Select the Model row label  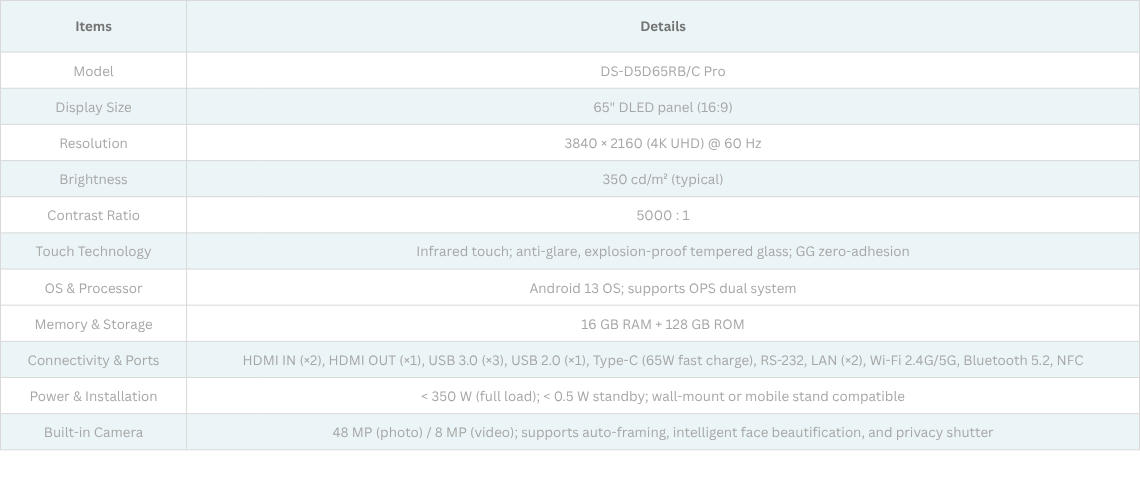93,71
